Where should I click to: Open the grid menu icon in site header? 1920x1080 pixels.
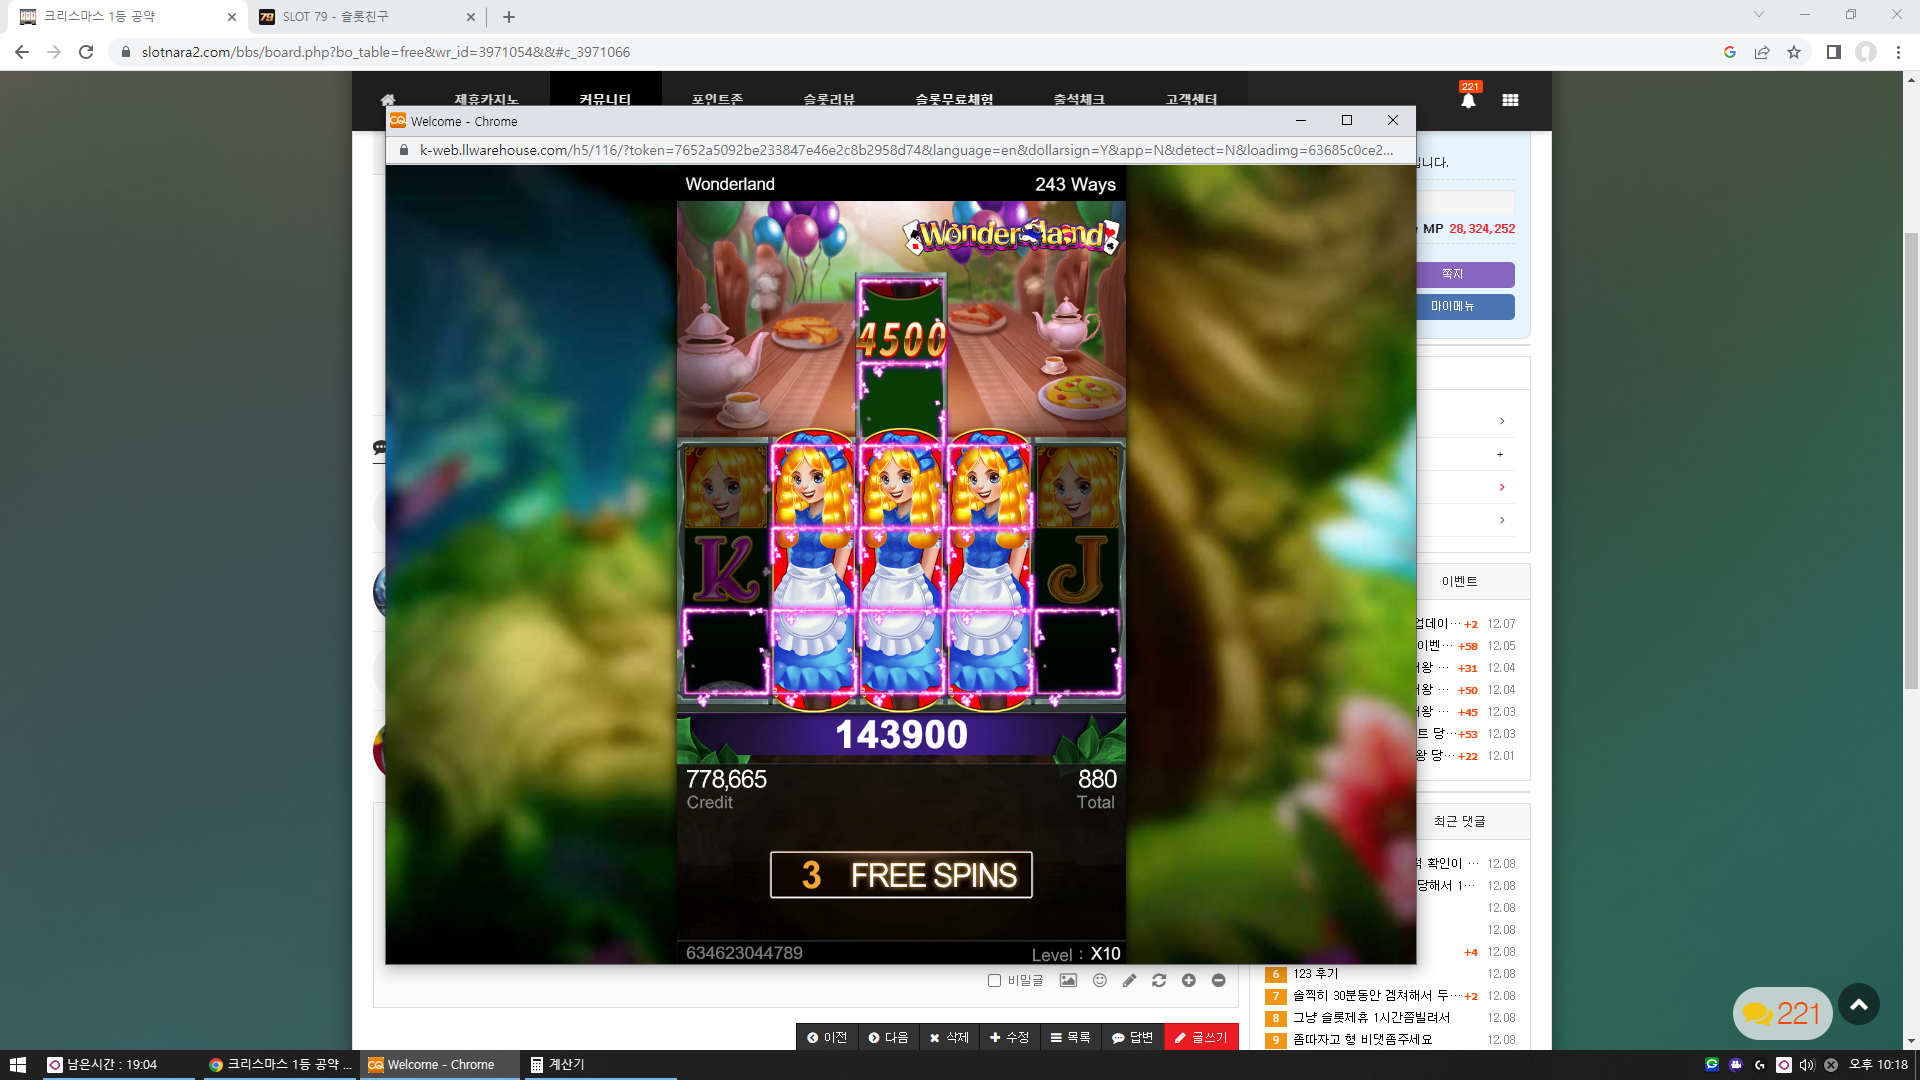(x=1510, y=100)
